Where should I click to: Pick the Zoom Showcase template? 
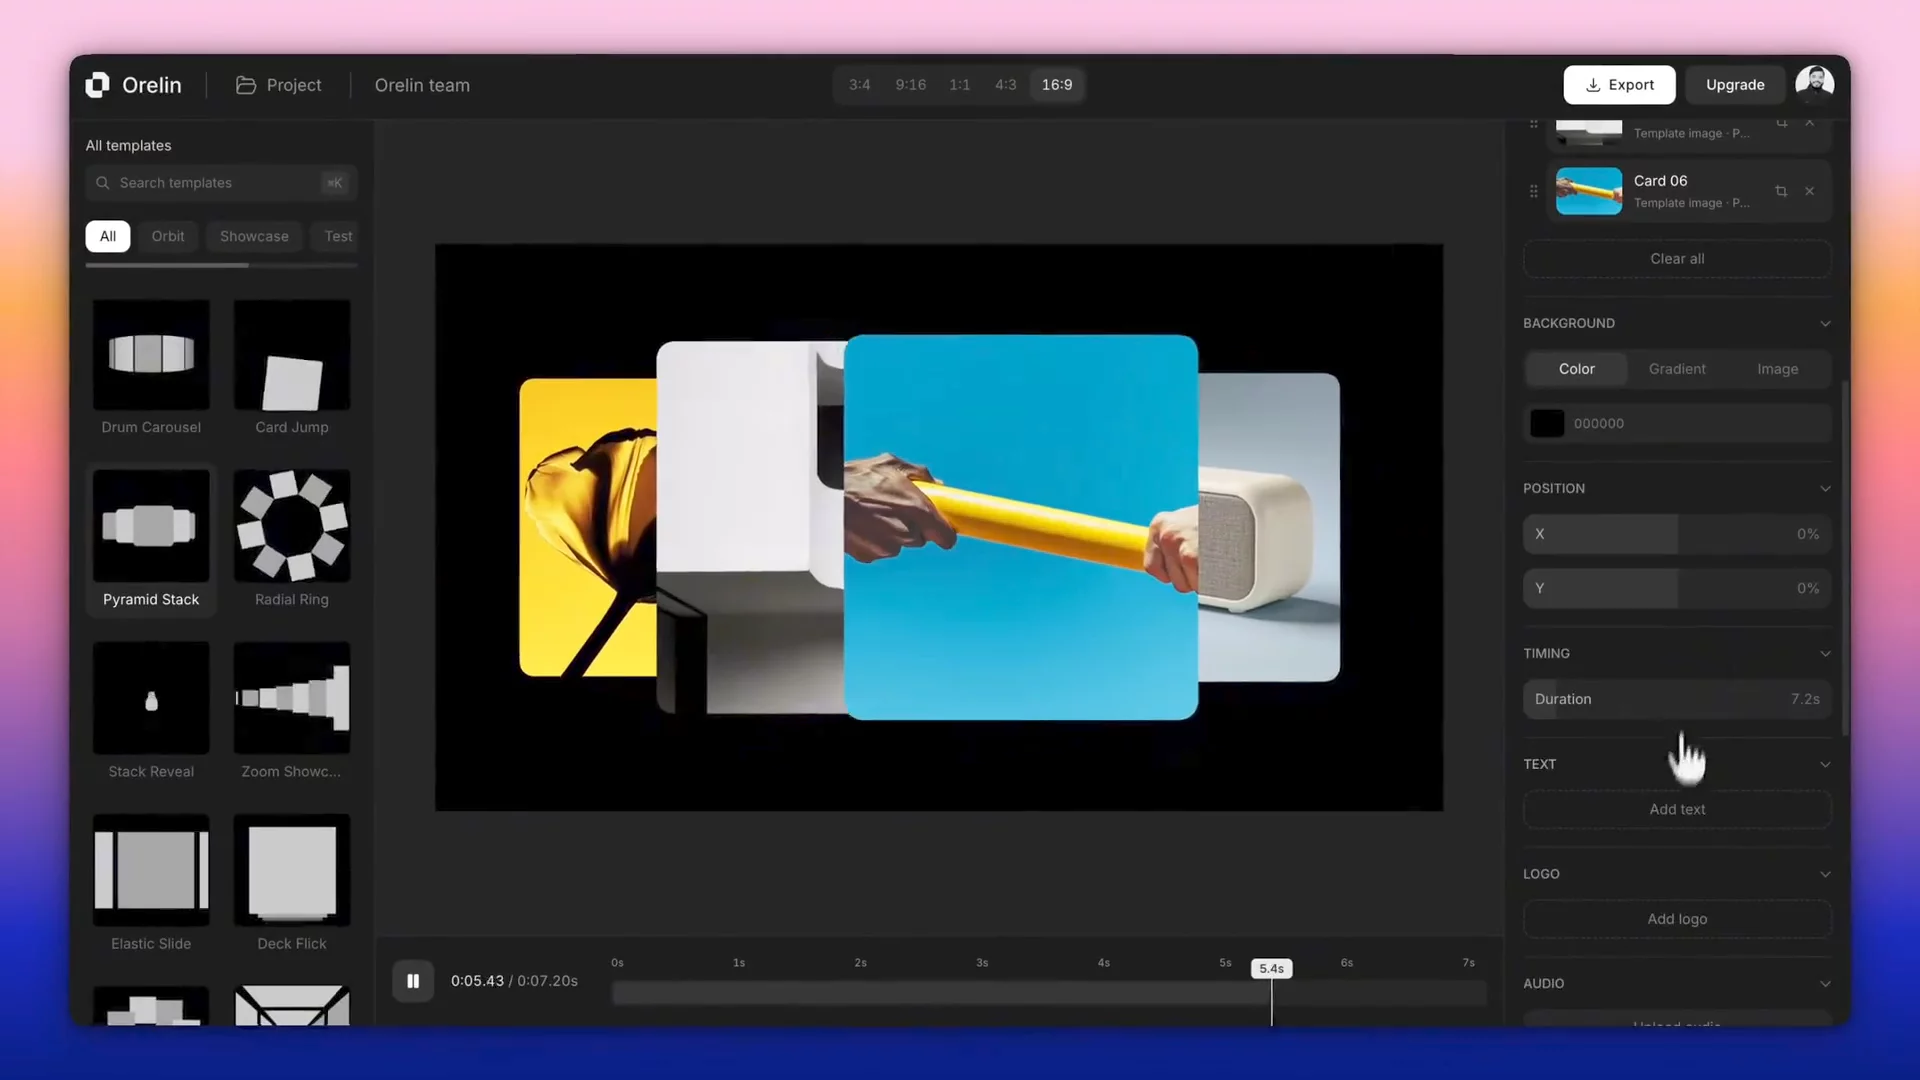292,711
